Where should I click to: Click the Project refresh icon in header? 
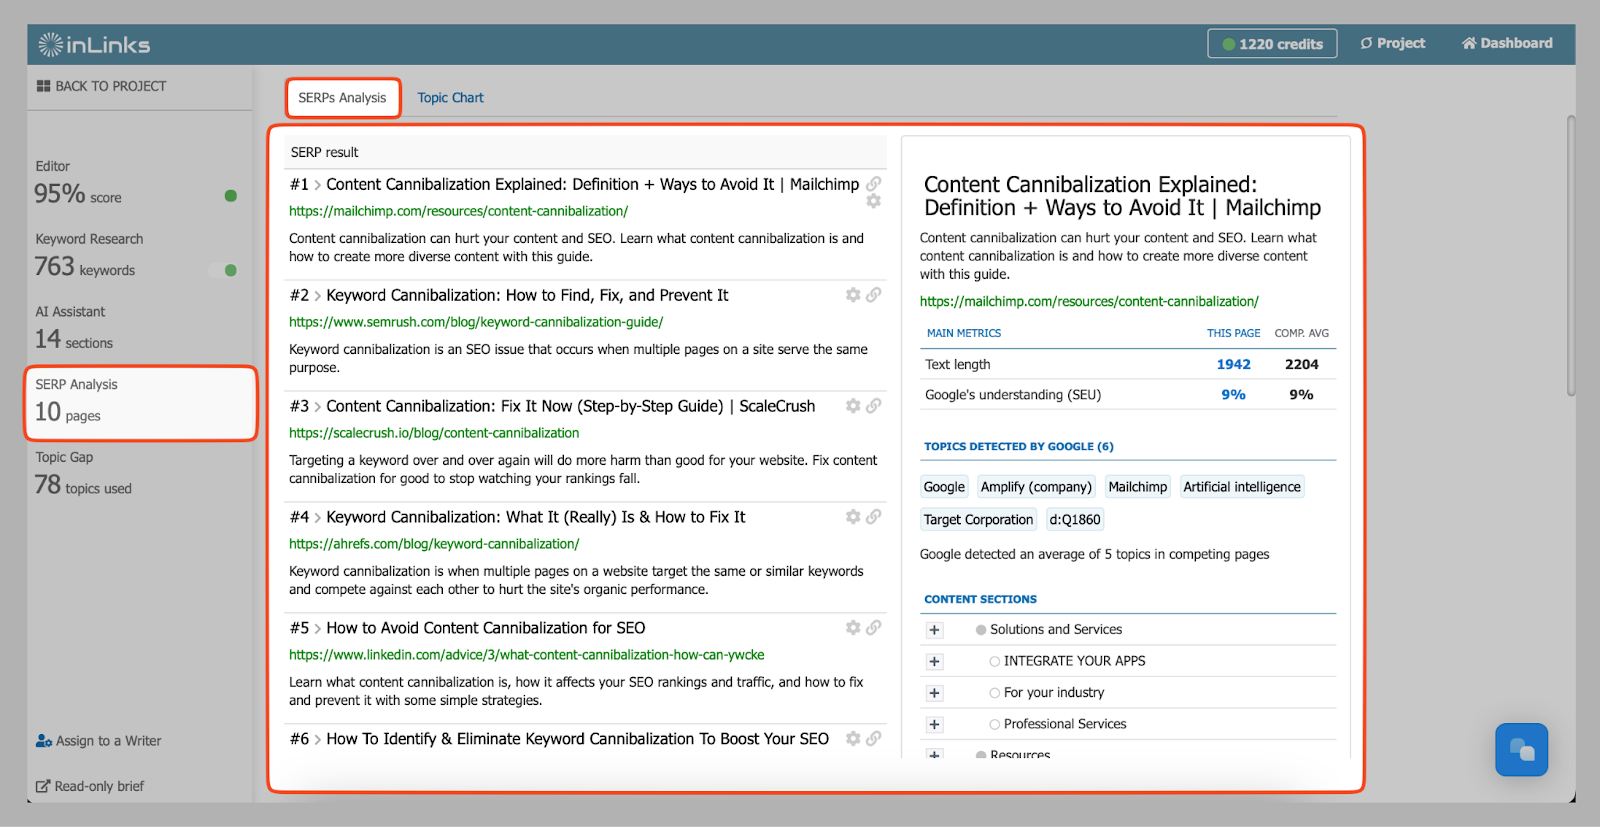pyautogui.click(x=1366, y=43)
